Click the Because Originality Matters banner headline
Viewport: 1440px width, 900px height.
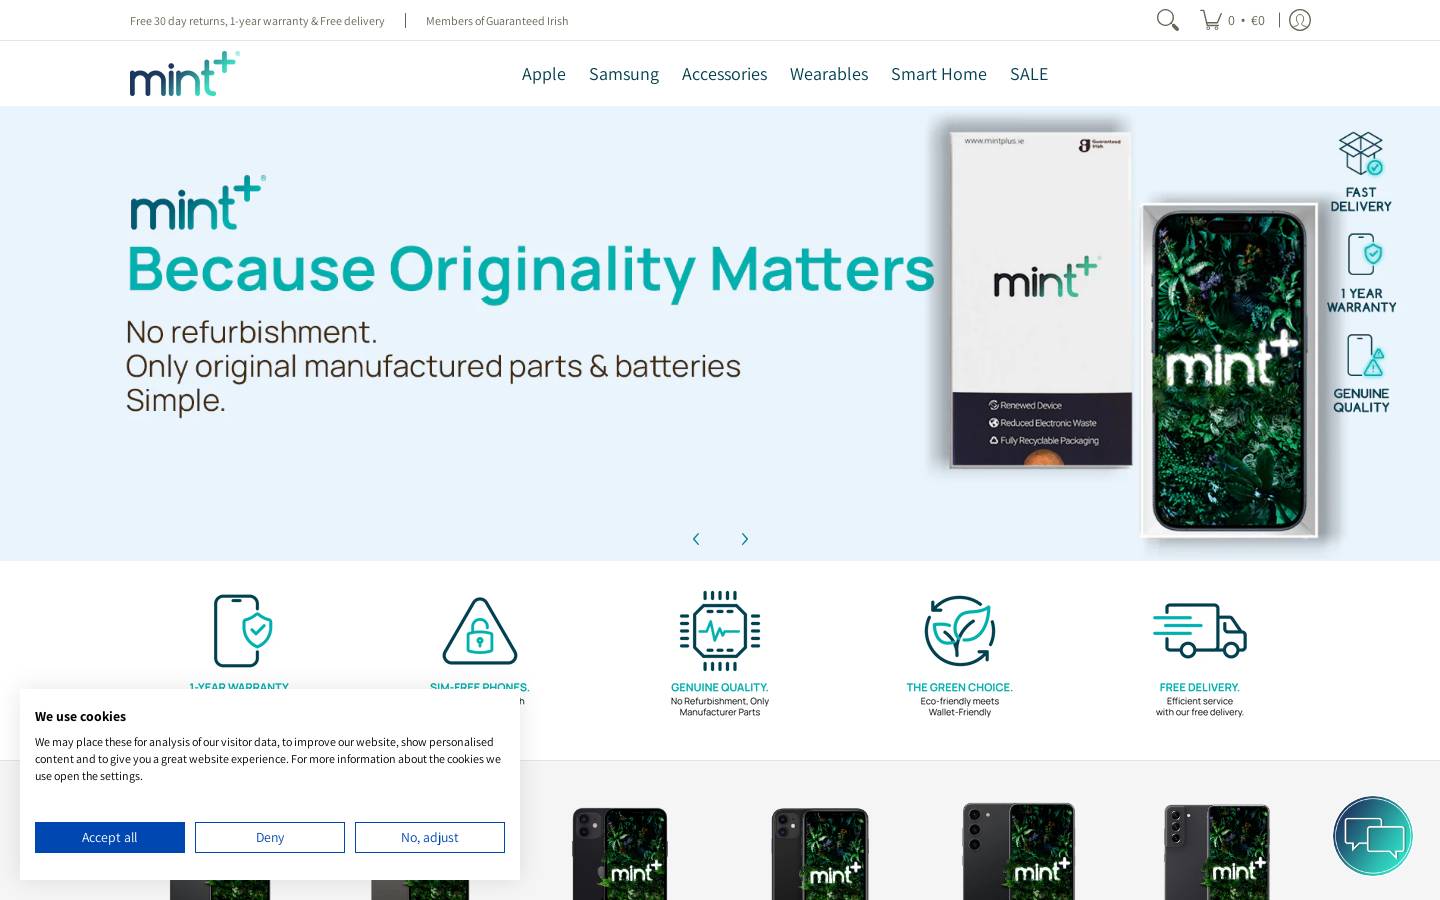click(x=531, y=270)
